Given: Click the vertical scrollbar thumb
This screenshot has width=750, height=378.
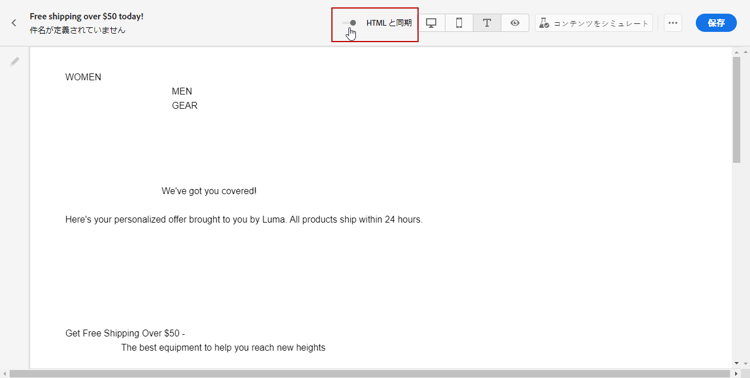Looking at the screenshot, I should (x=737, y=110).
